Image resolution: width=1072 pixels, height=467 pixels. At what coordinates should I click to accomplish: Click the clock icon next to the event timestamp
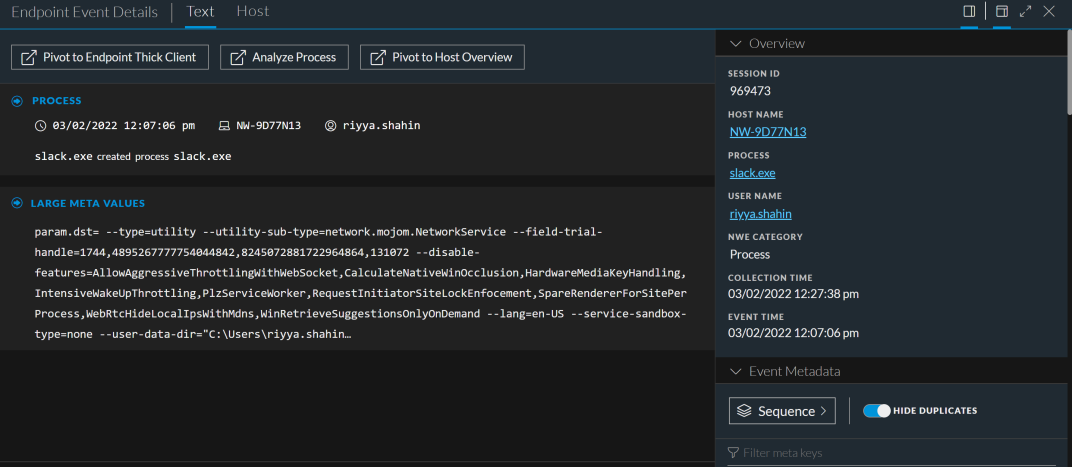40,127
